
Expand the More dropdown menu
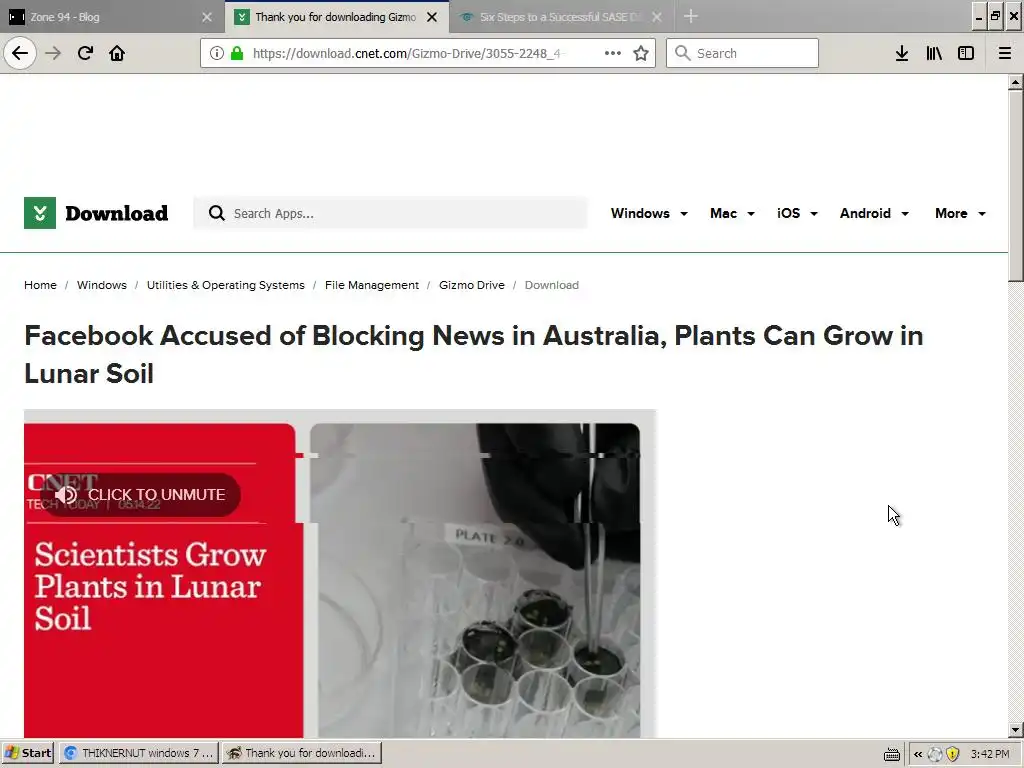point(961,214)
